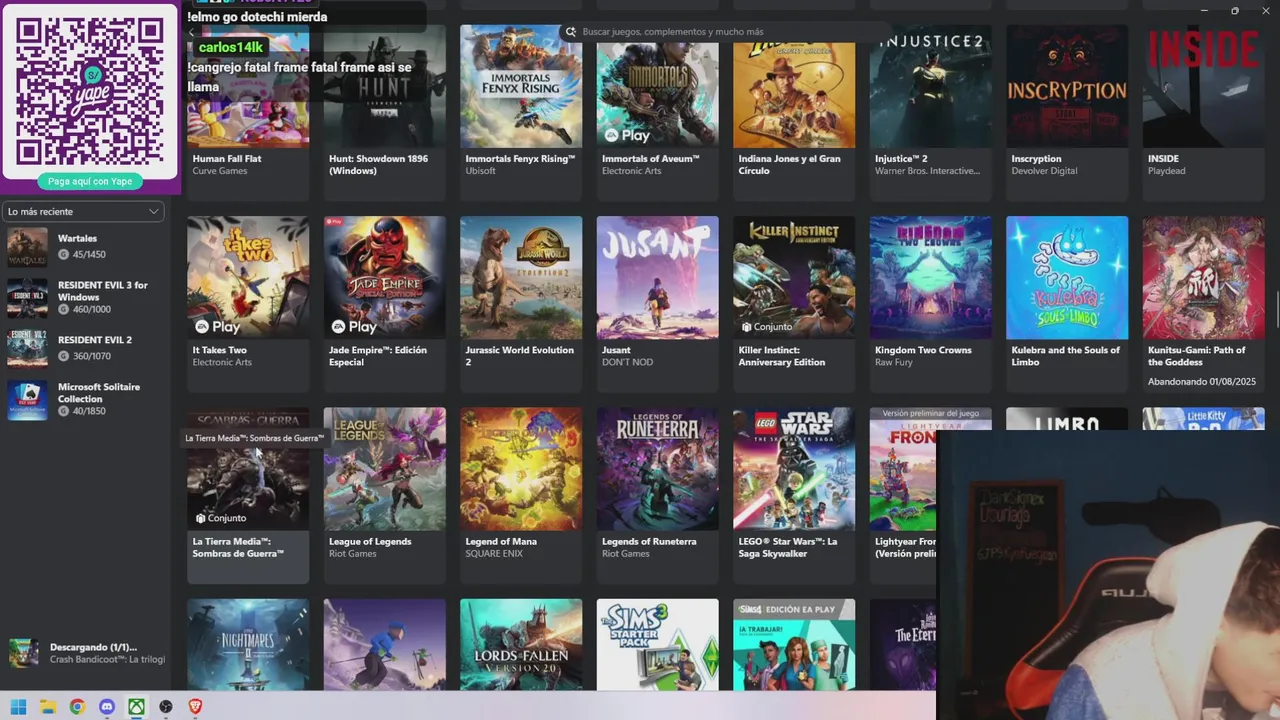The height and width of the screenshot is (720, 1280).
Task: Click the EA Play badge on Jade Empire
Action: pyautogui.click(x=354, y=327)
